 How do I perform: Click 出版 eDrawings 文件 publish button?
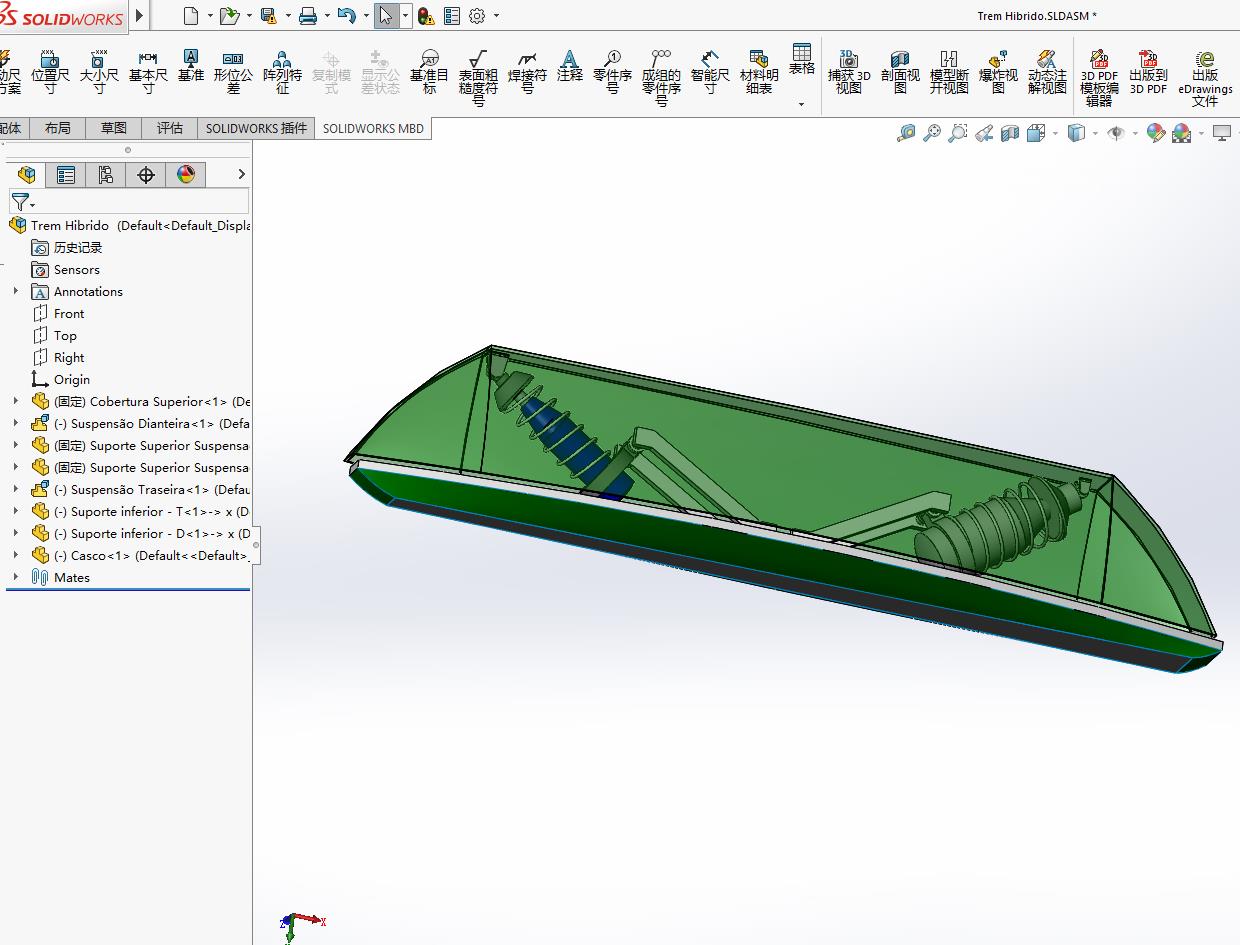click(x=1205, y=78)
